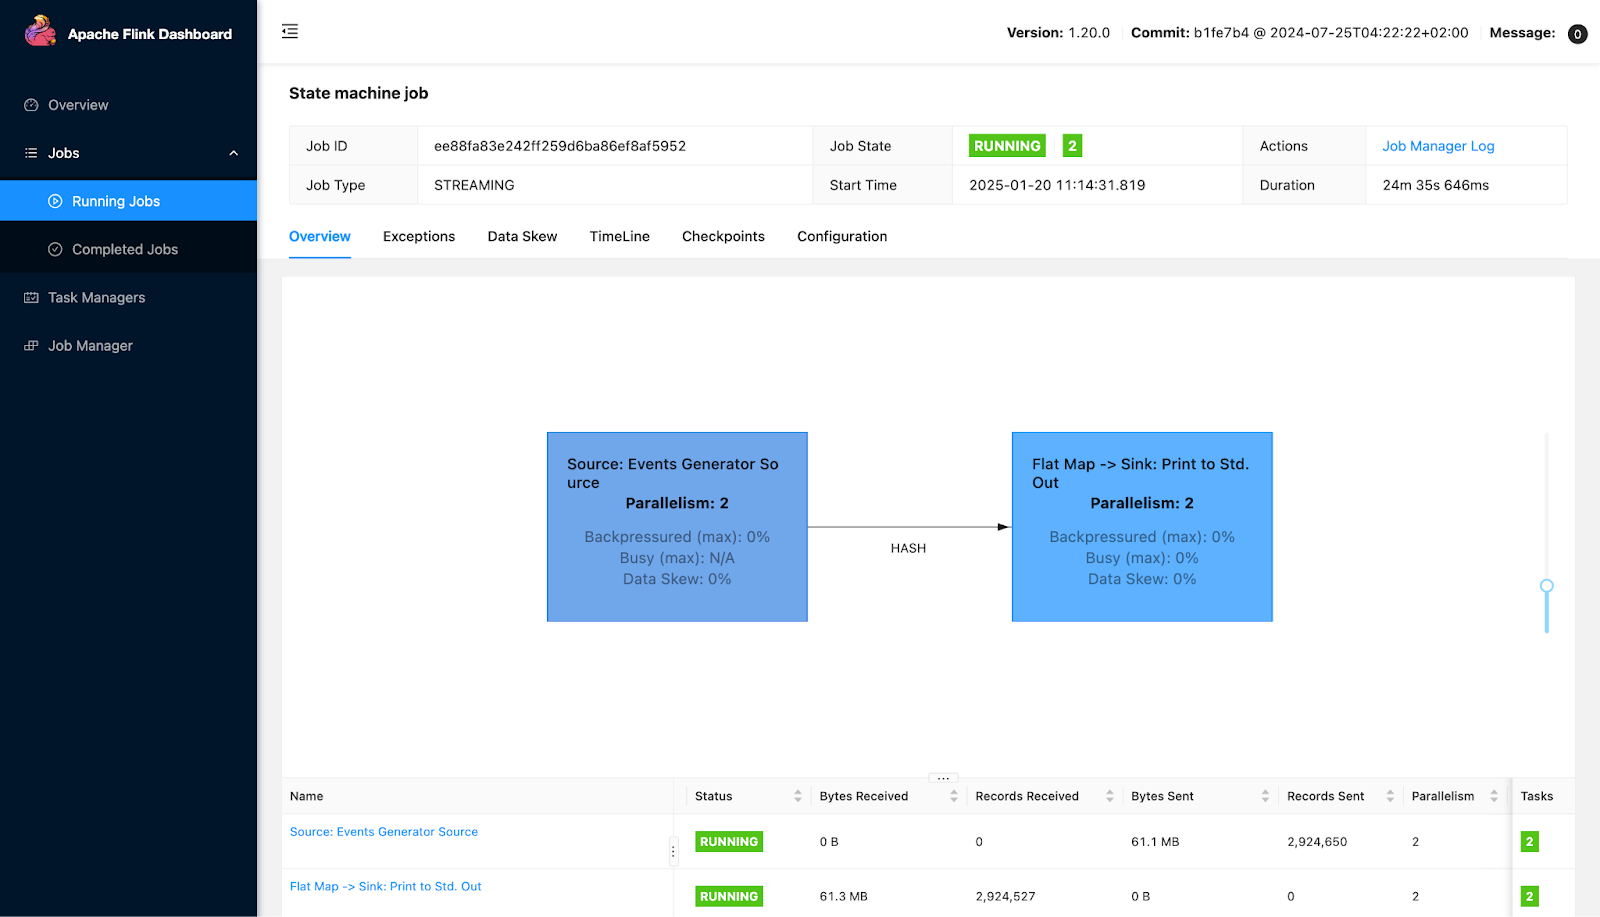Click the Completed Jobs check-circle icon

55,250
